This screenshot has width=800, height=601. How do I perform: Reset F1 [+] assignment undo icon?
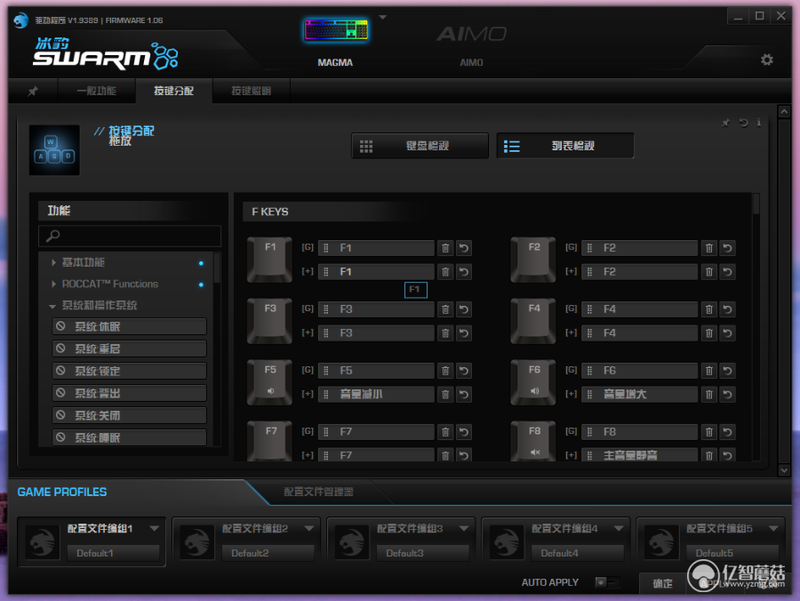click(464, 272)
